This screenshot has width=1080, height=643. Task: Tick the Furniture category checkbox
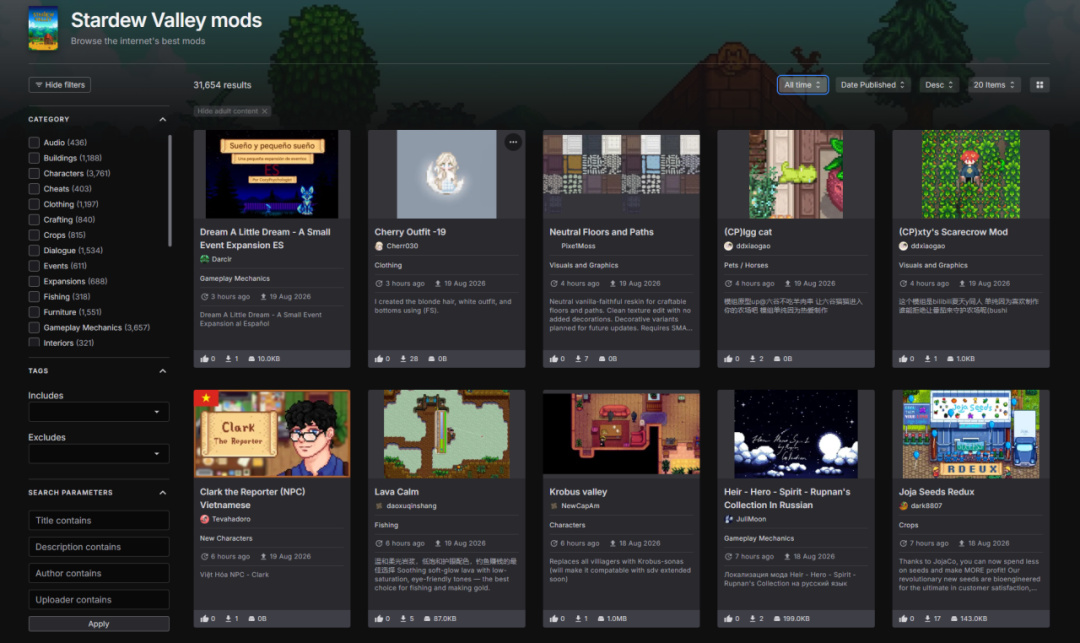34,312
